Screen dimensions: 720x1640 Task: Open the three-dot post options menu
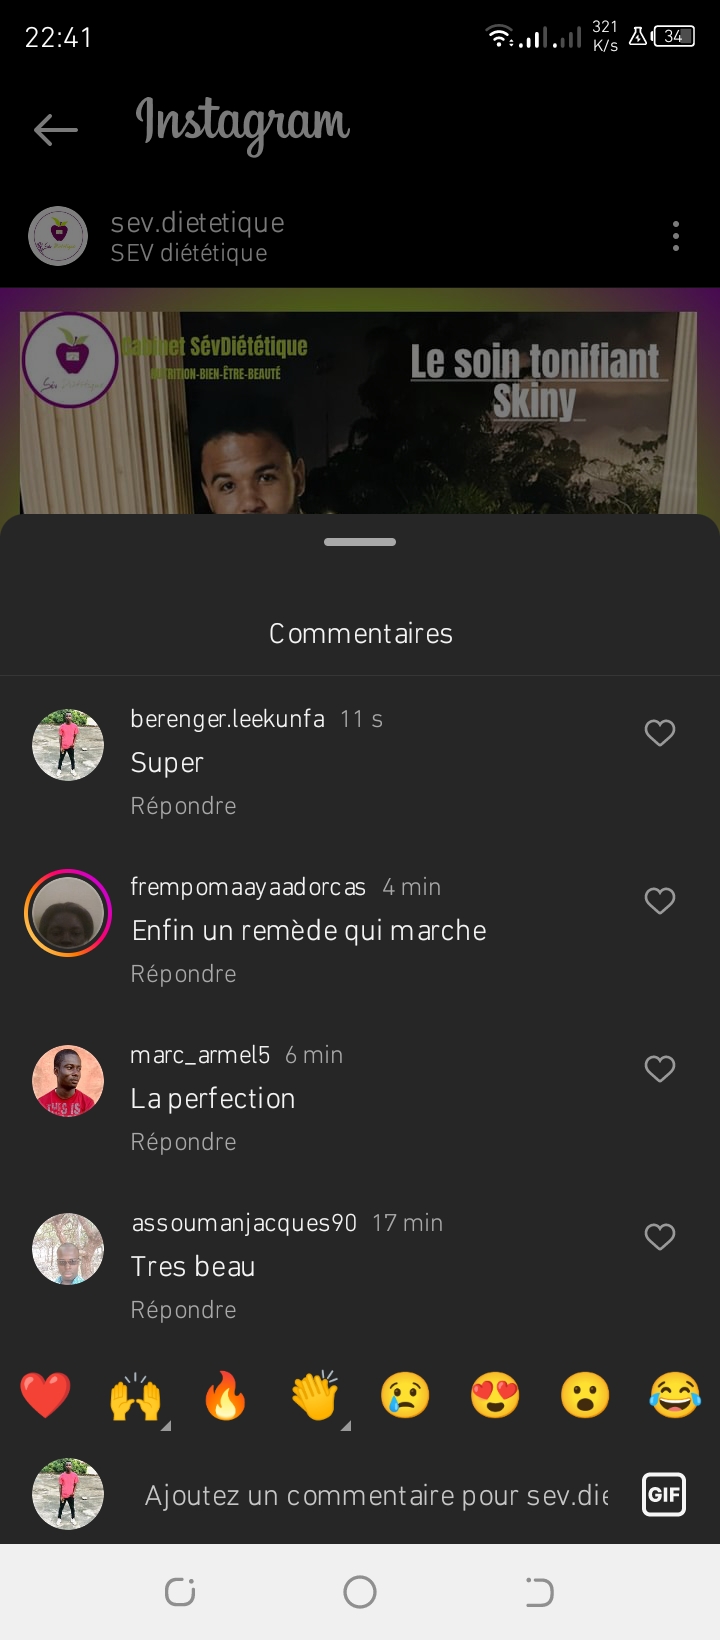coord(676,236)
